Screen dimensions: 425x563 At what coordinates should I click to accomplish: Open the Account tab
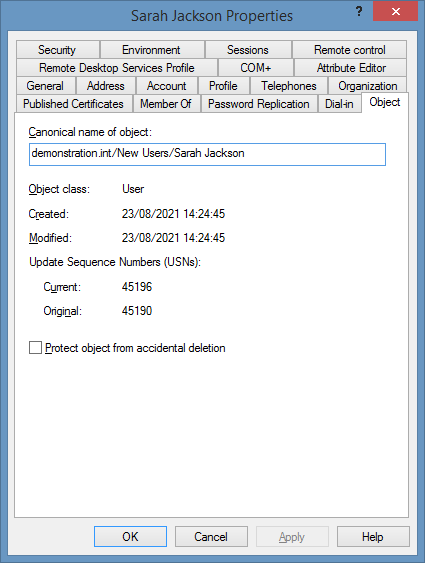tap(167, 85)
